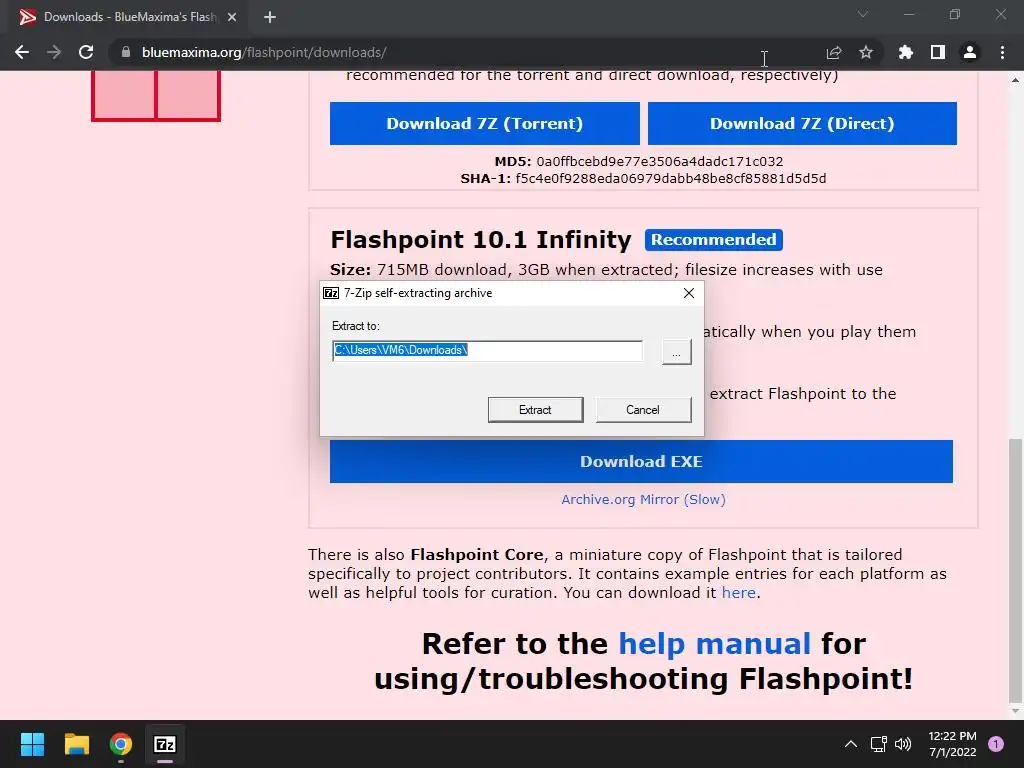
Task: Open the notification badge icon
Action: (996, 744)
